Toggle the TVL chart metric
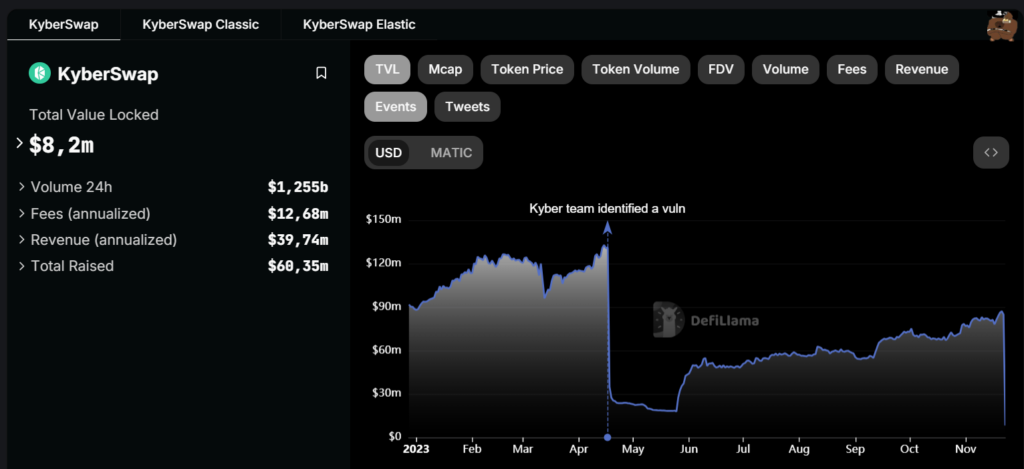Image resolution: width=1024 pixels, height=469 pixels. [x=387, y=70]
